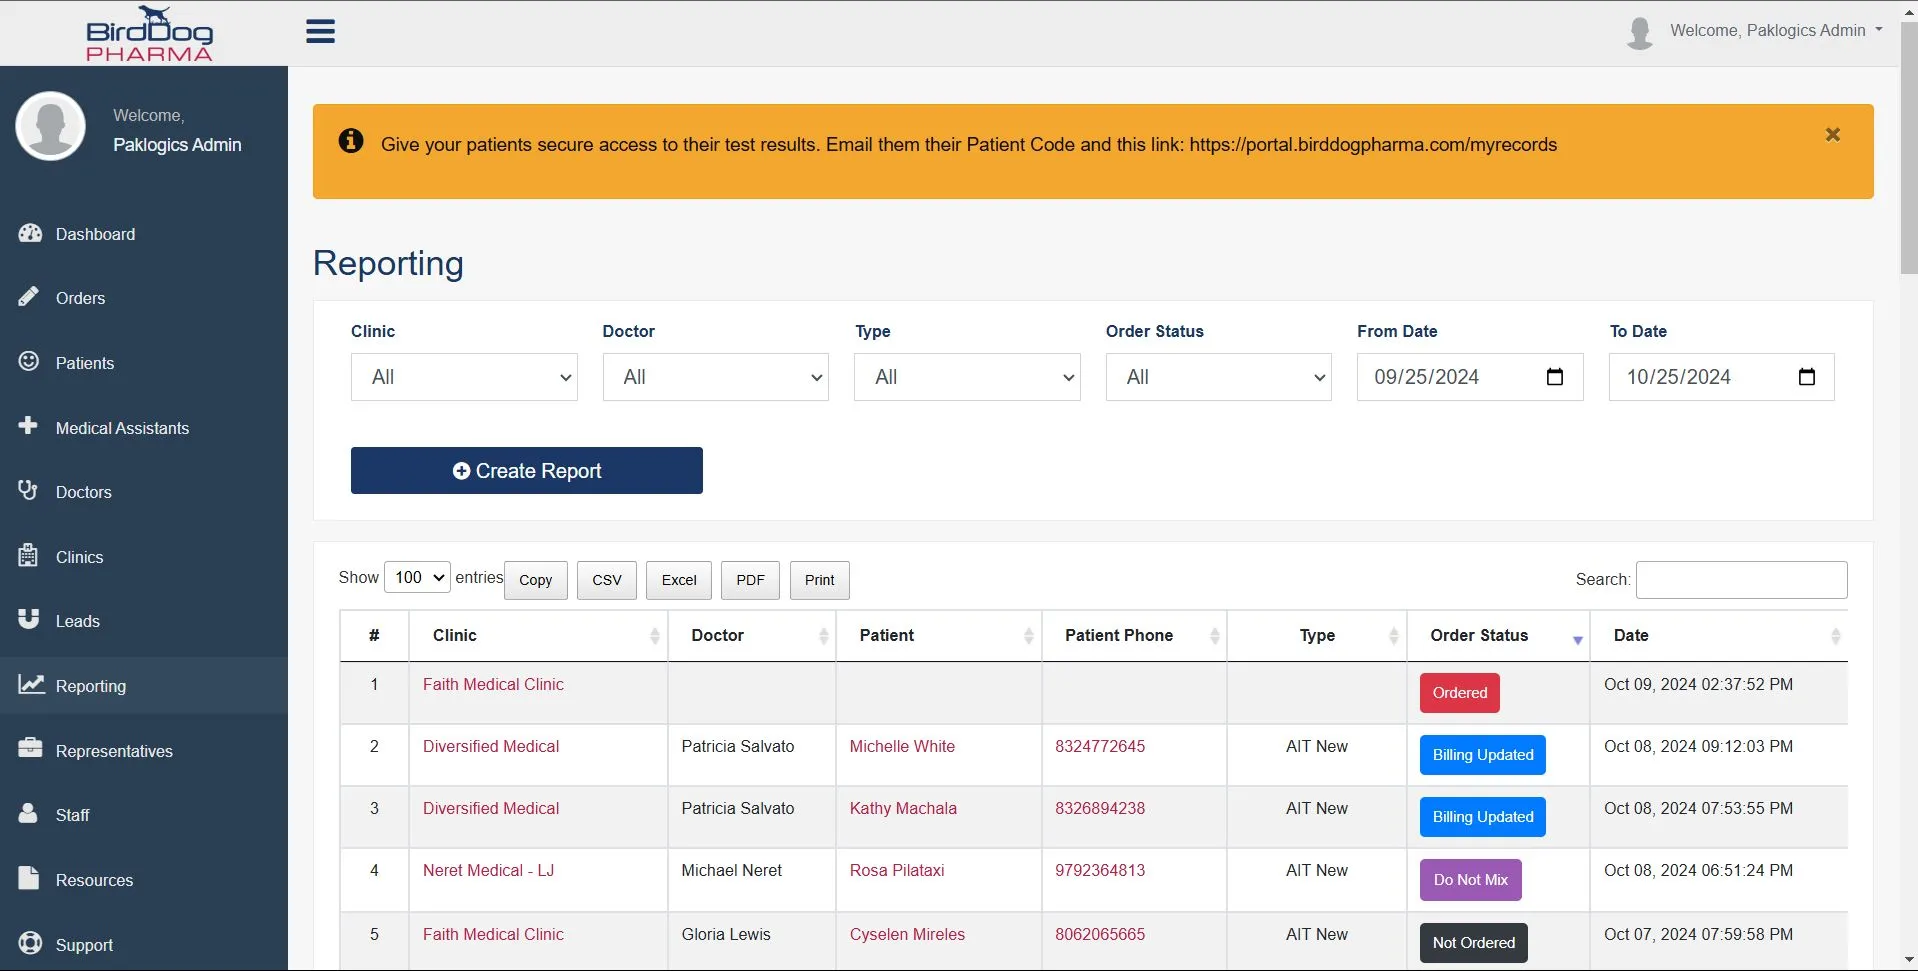The image size is (1918, 971).
Task: Open the From Date calendar picker icon
Action: (x=1554, y=377)
